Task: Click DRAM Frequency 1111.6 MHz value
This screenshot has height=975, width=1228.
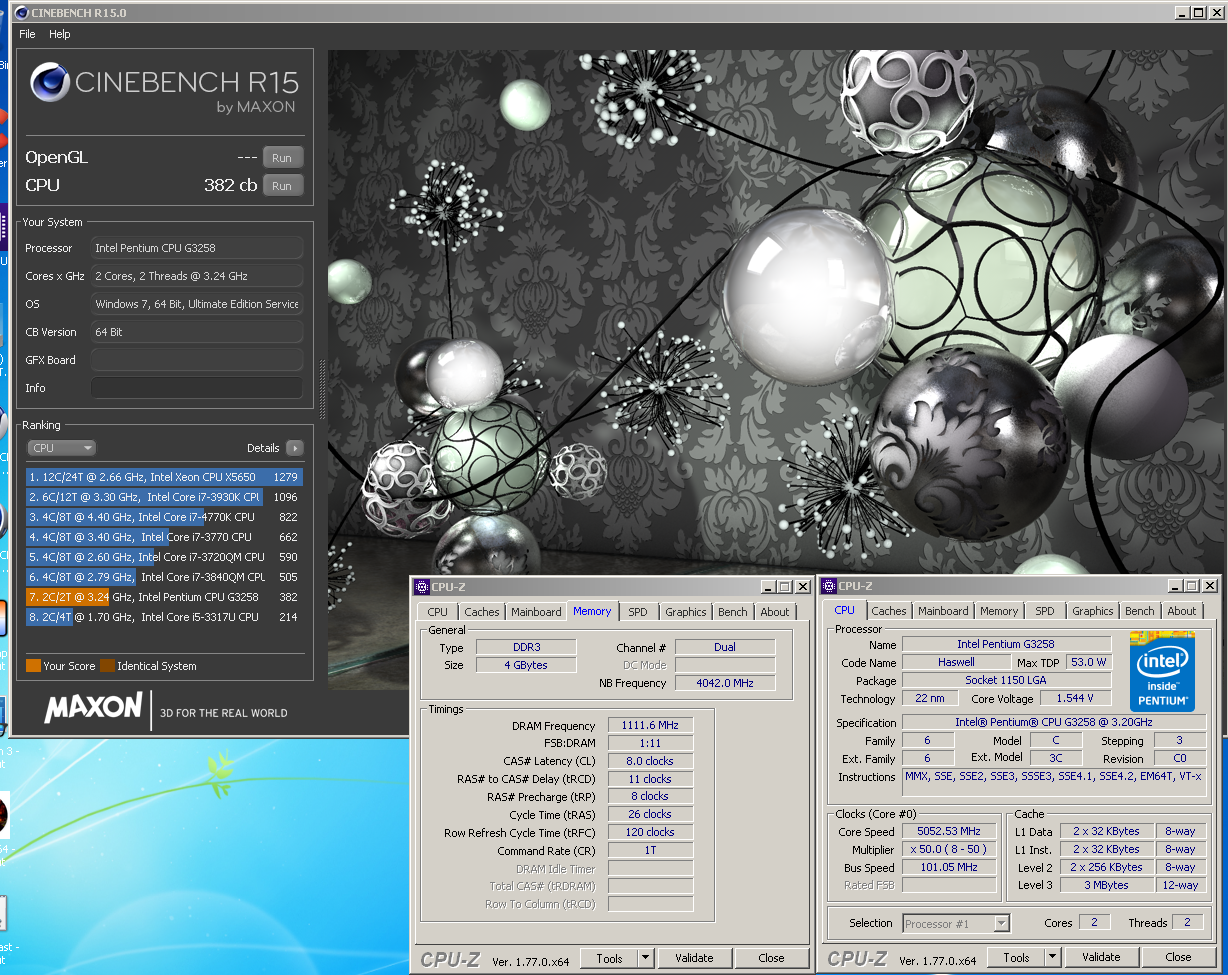Action: 649,726
